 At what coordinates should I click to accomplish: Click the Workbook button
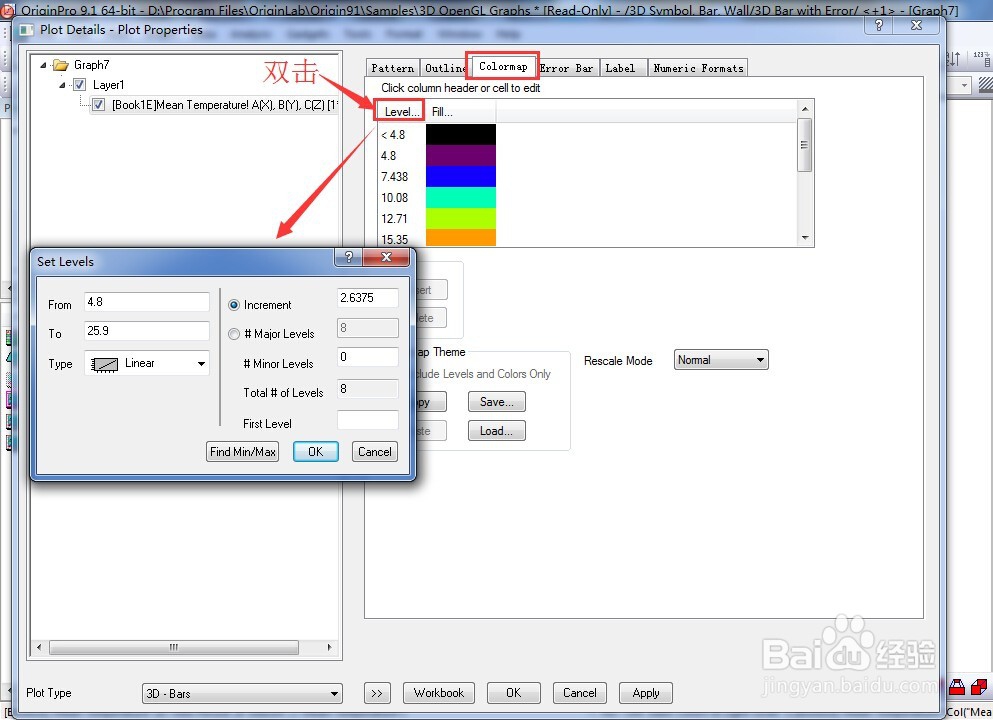439,693
